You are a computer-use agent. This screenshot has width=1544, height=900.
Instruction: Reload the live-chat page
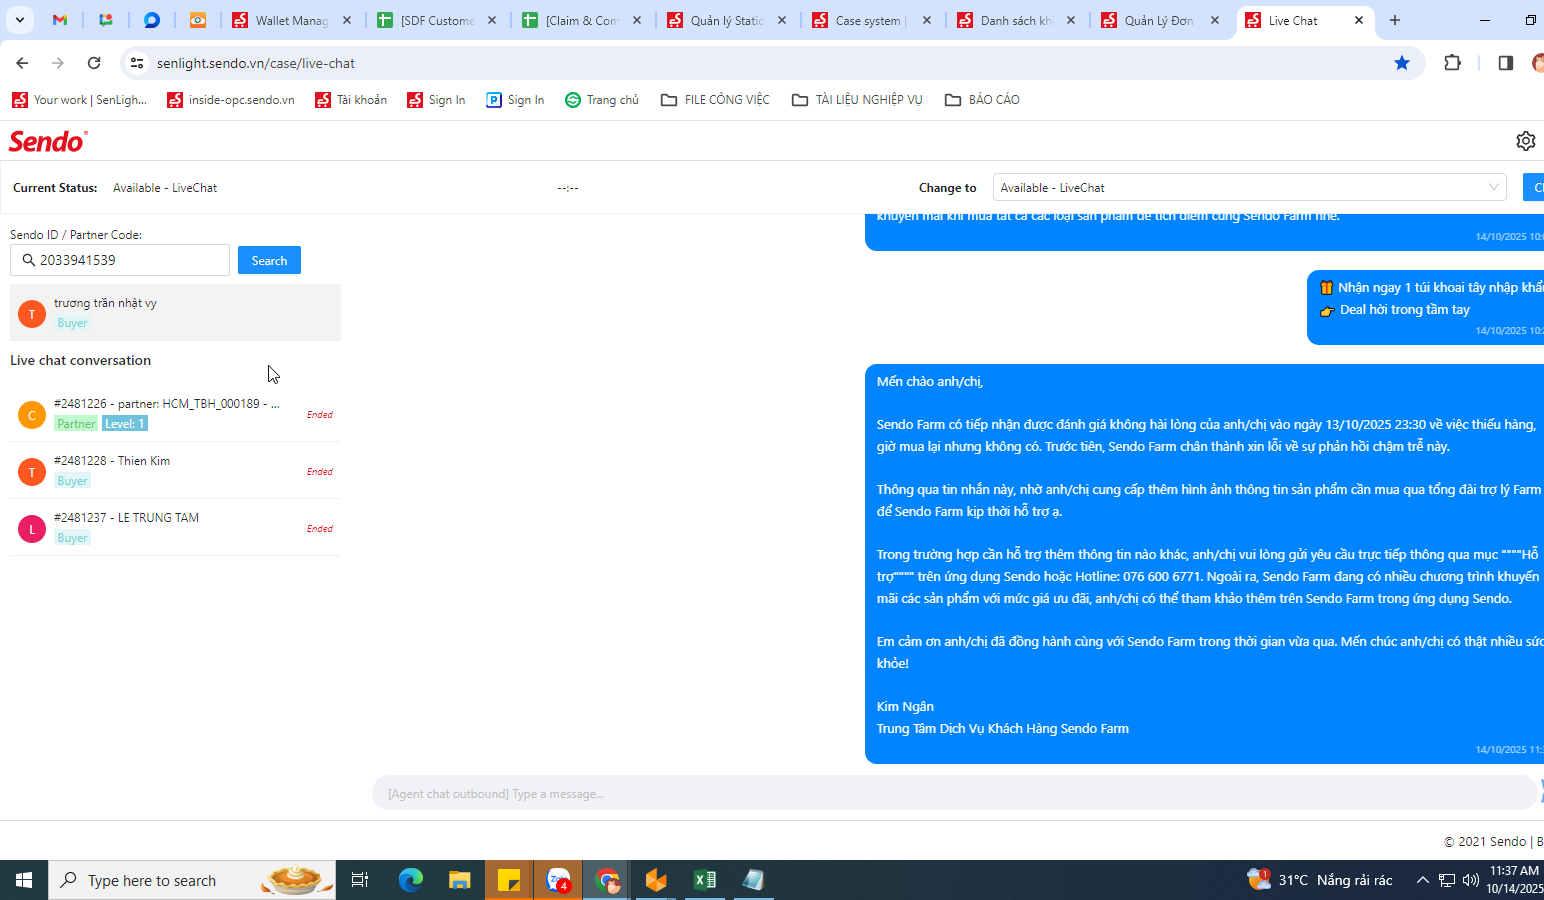click(94, 63)
